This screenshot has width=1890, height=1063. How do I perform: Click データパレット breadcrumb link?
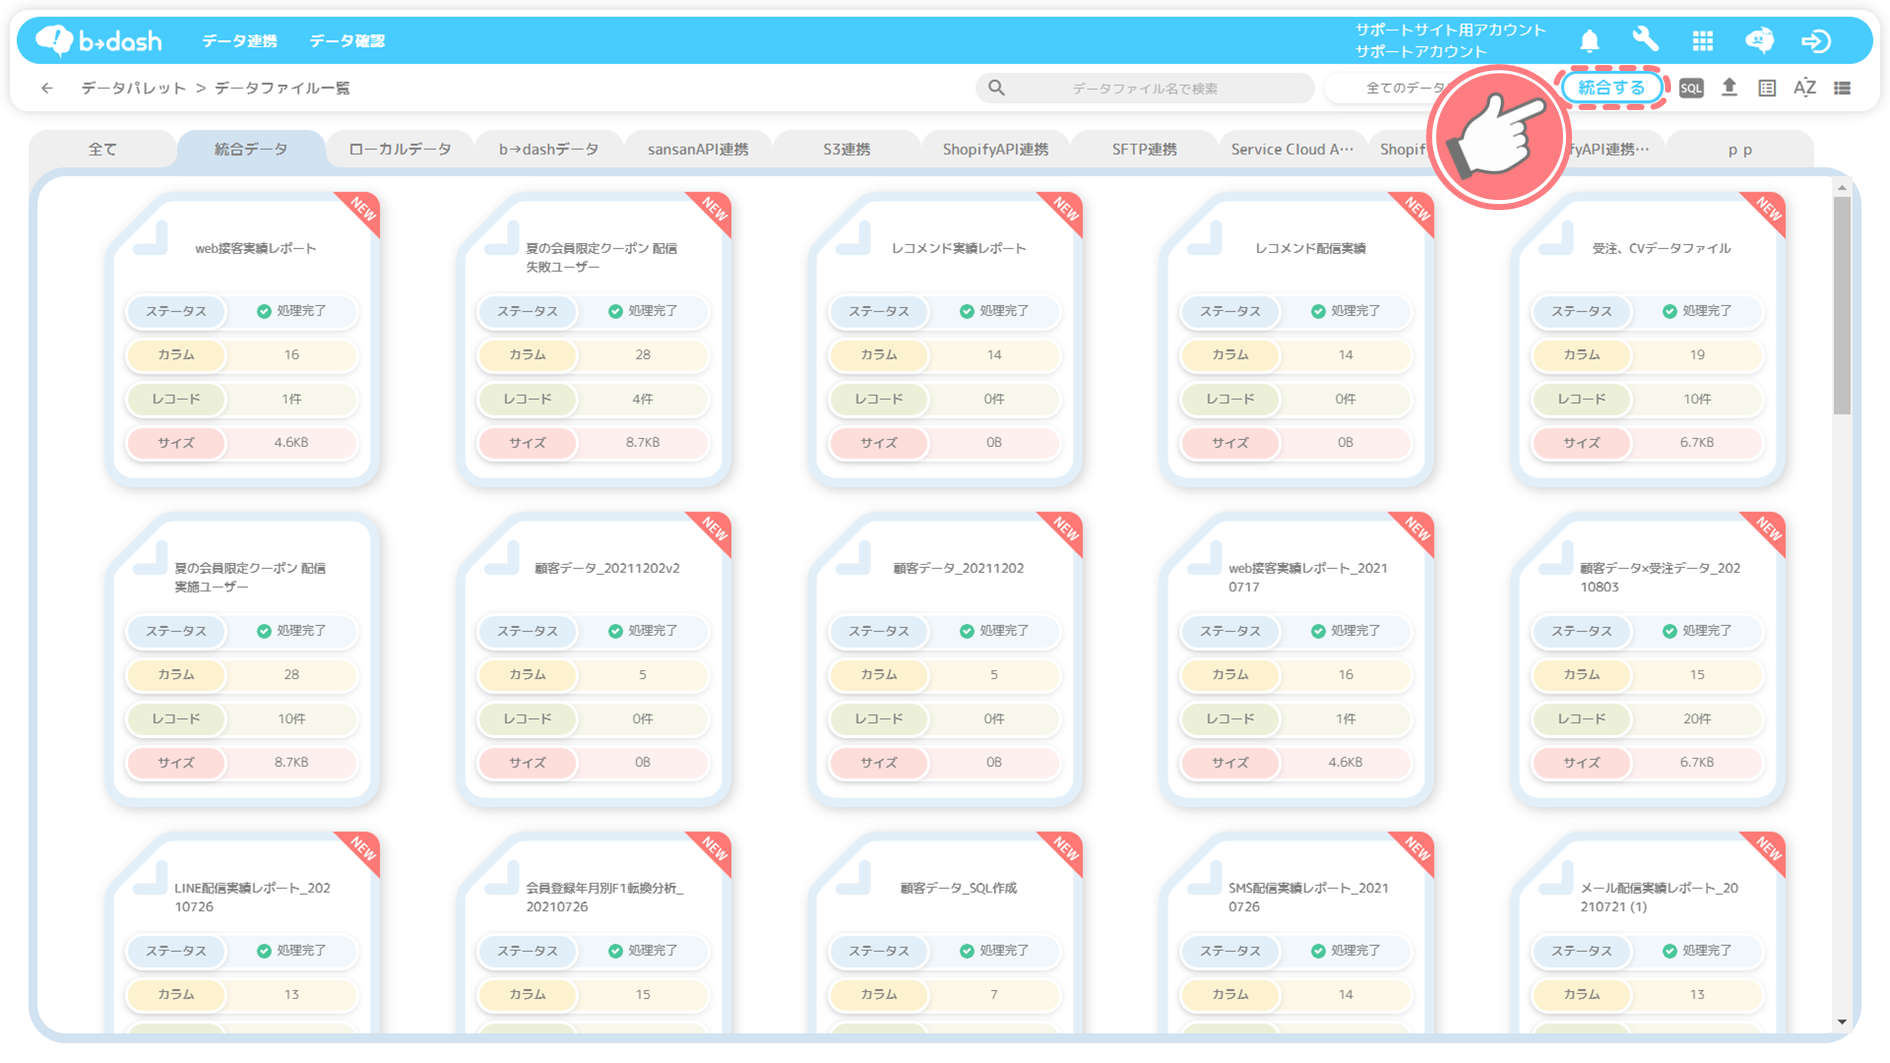point(134,88)
